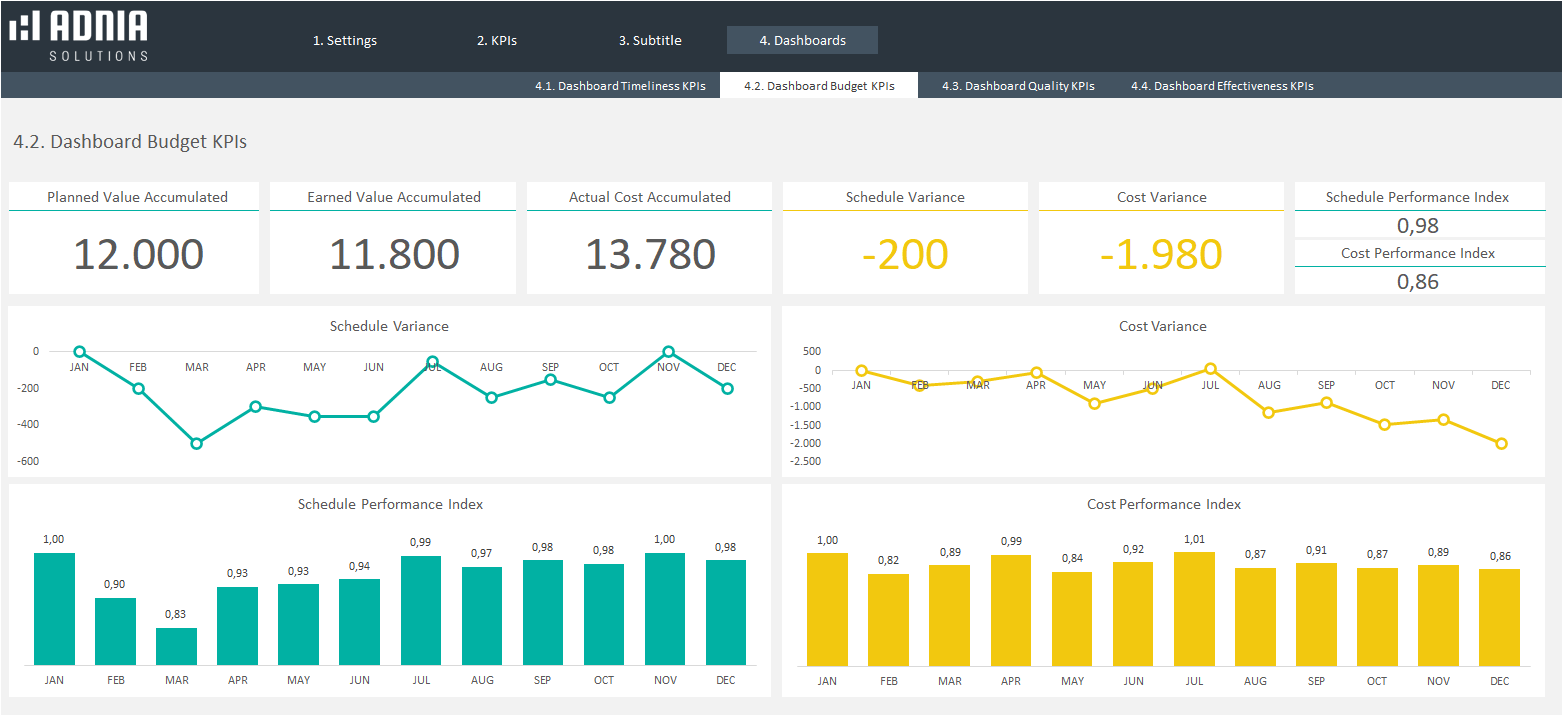
Task: Go to the 2. KPIs tab
Action: 496,40
